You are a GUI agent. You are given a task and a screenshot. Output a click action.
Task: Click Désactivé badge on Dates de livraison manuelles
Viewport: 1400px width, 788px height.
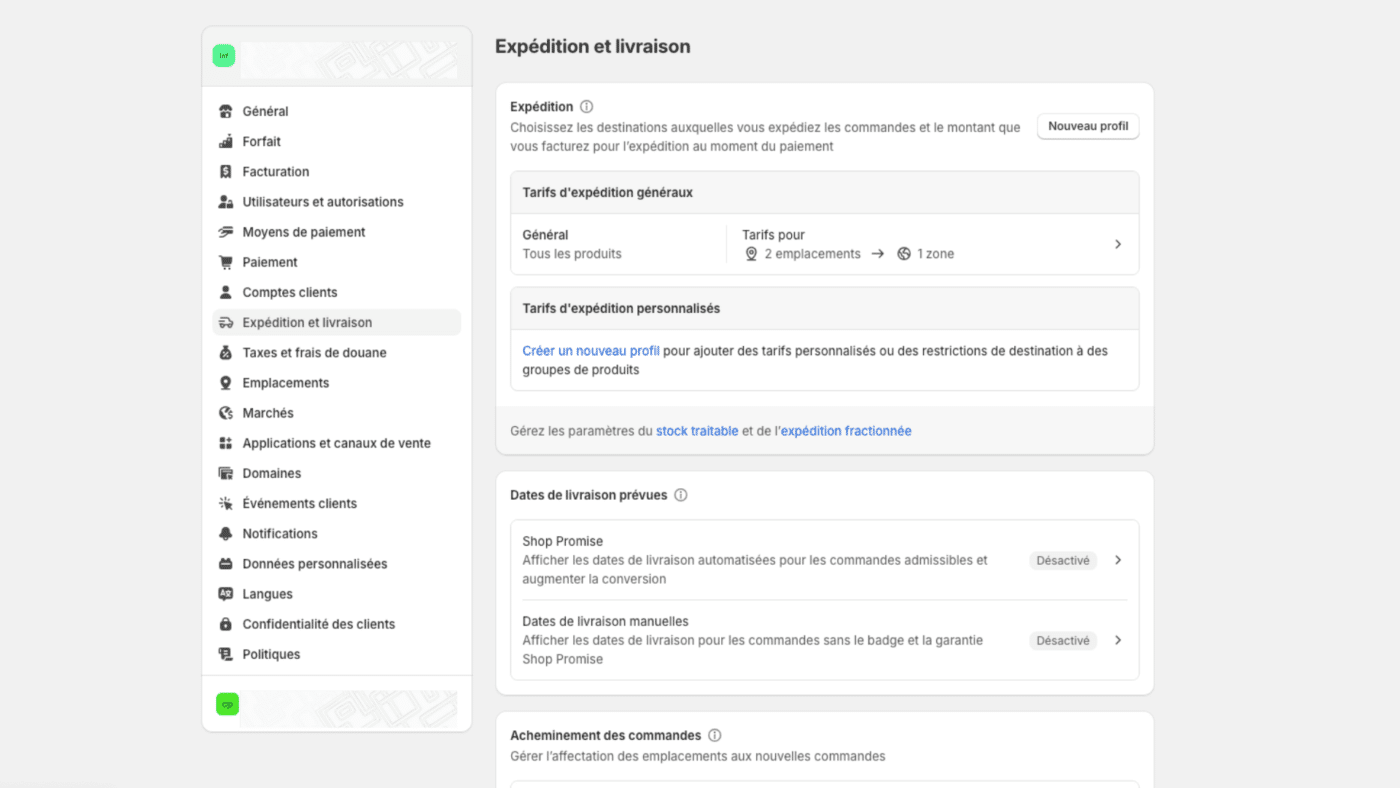click(x=1063, y=640)
